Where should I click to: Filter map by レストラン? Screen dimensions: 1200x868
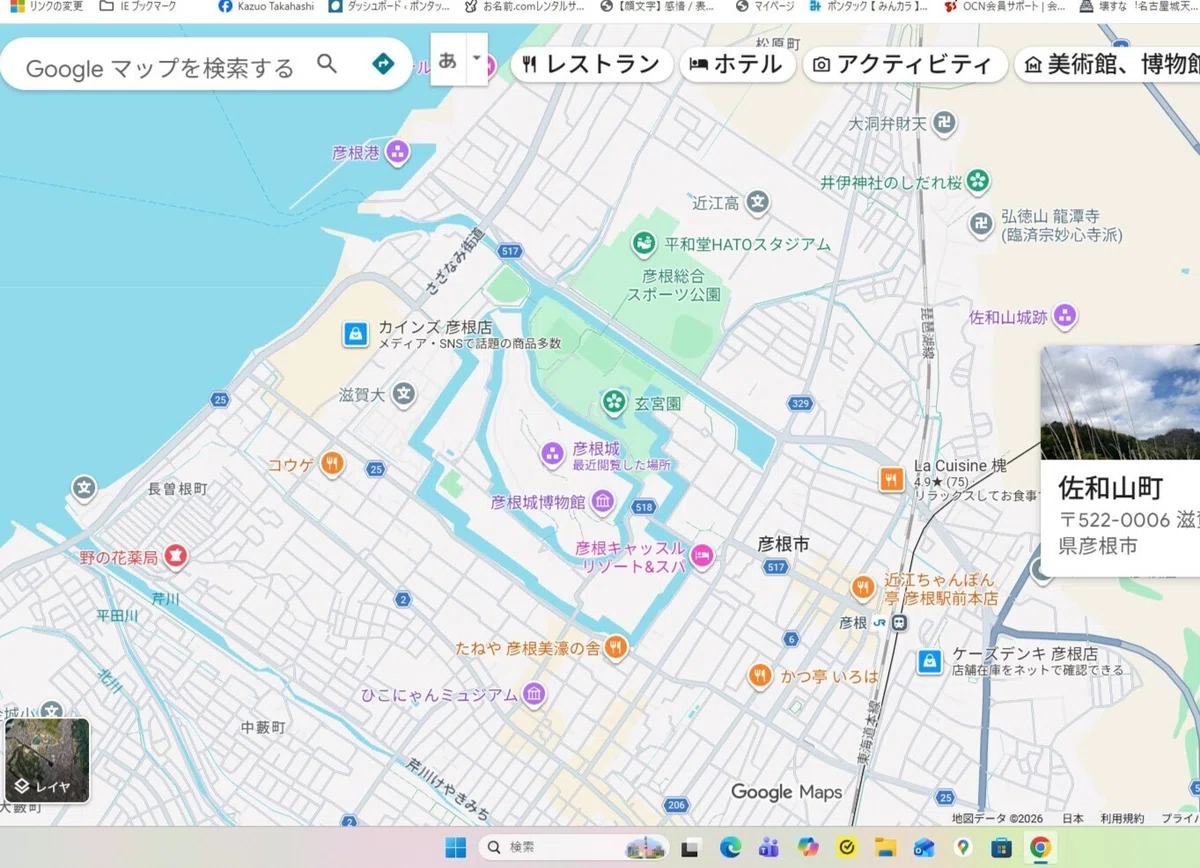[x=592, y=65]
